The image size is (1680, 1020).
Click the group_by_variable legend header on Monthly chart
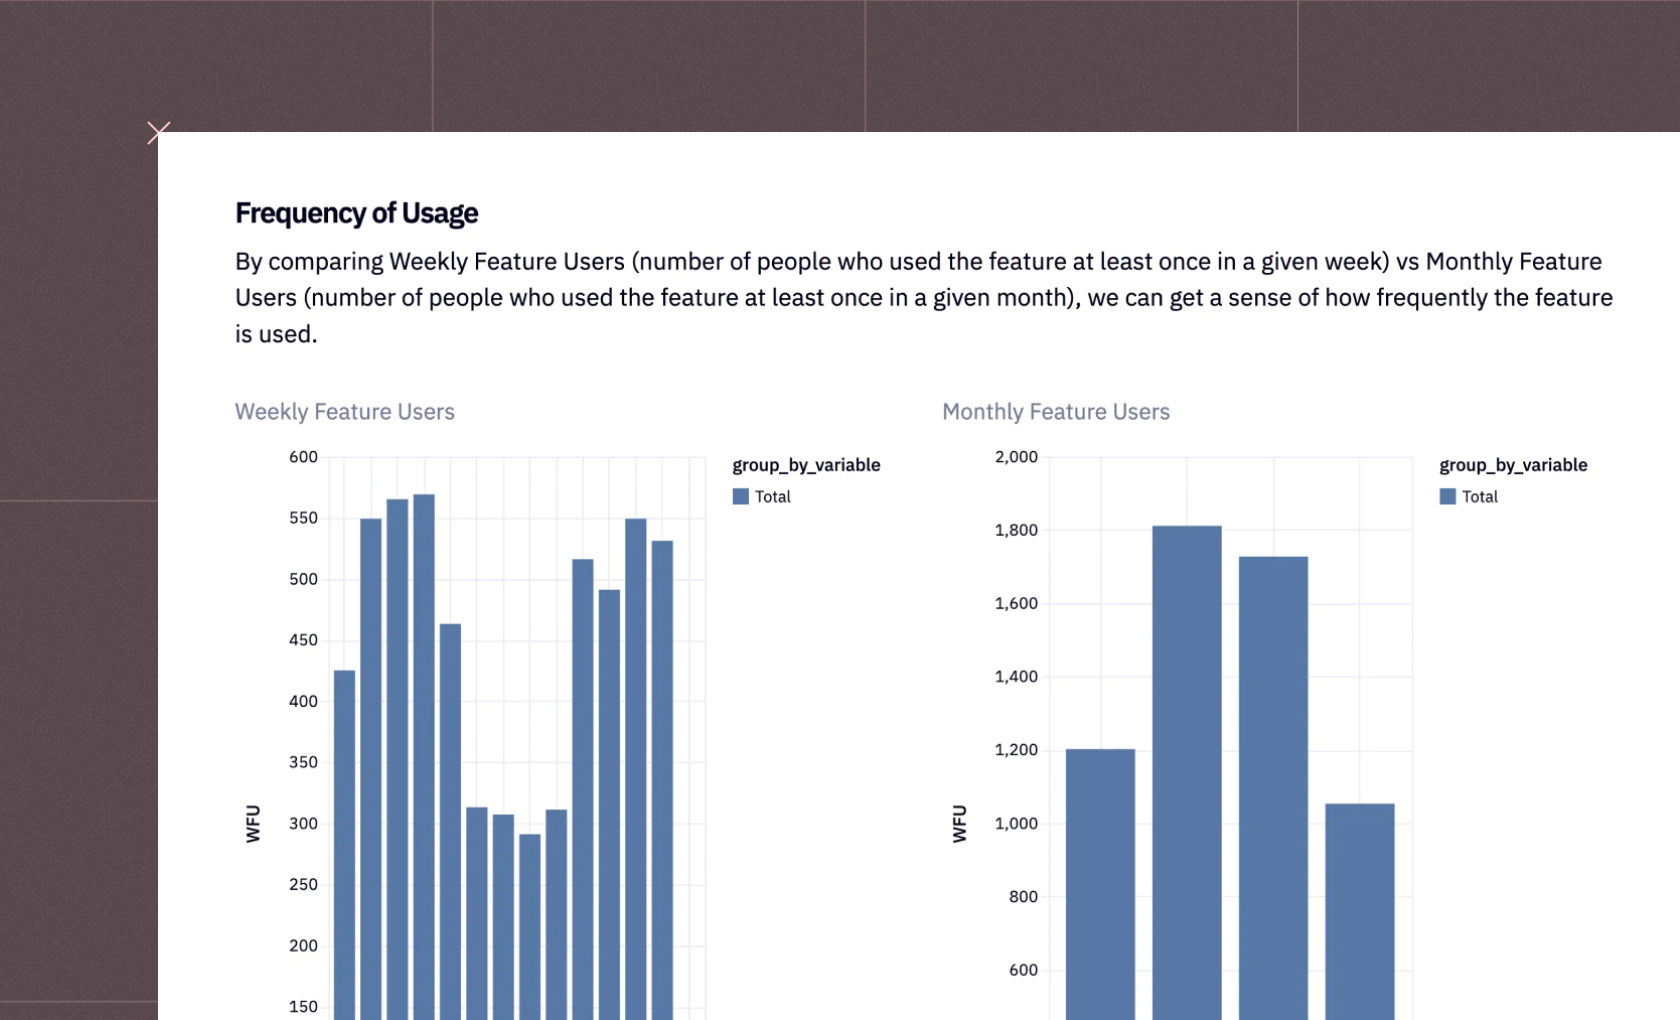[1513, 464]
